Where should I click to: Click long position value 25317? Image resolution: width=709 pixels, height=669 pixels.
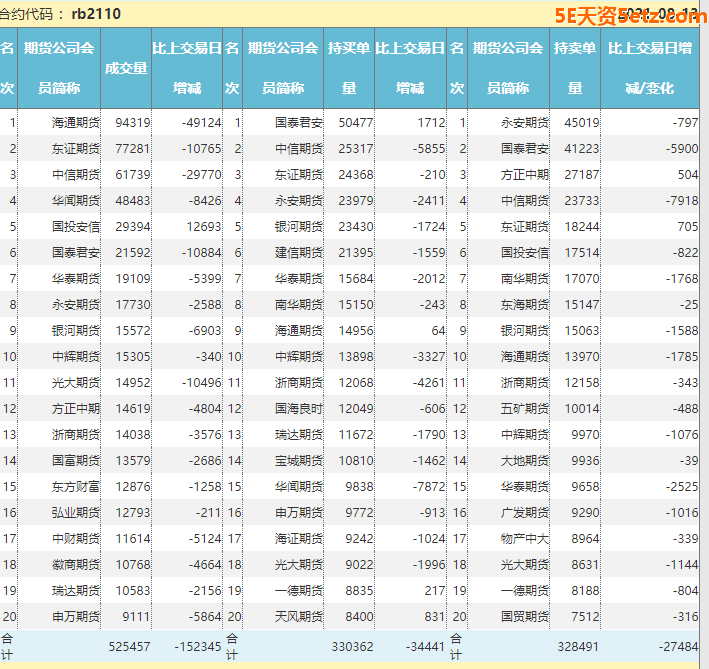point(356,149)
